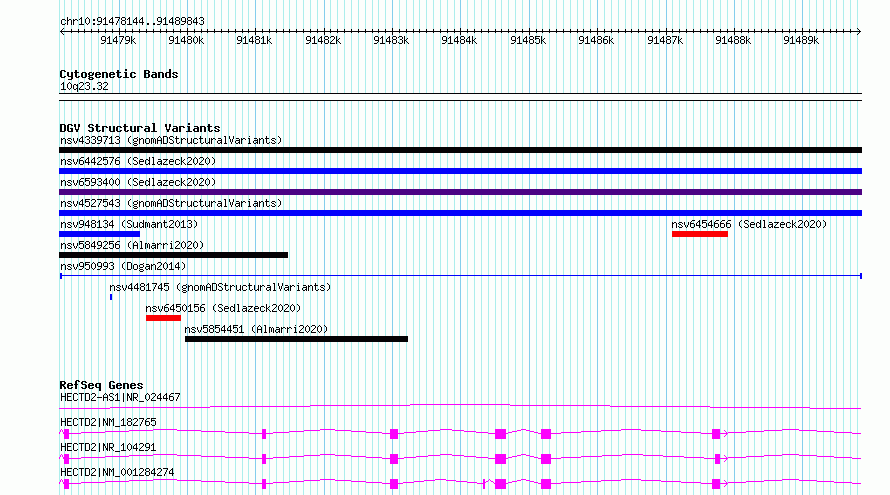Select the short blue nsv948134 Sudmant2013 bar
Viewport: 890px width, 495px height.
click(x=99, y=234)
